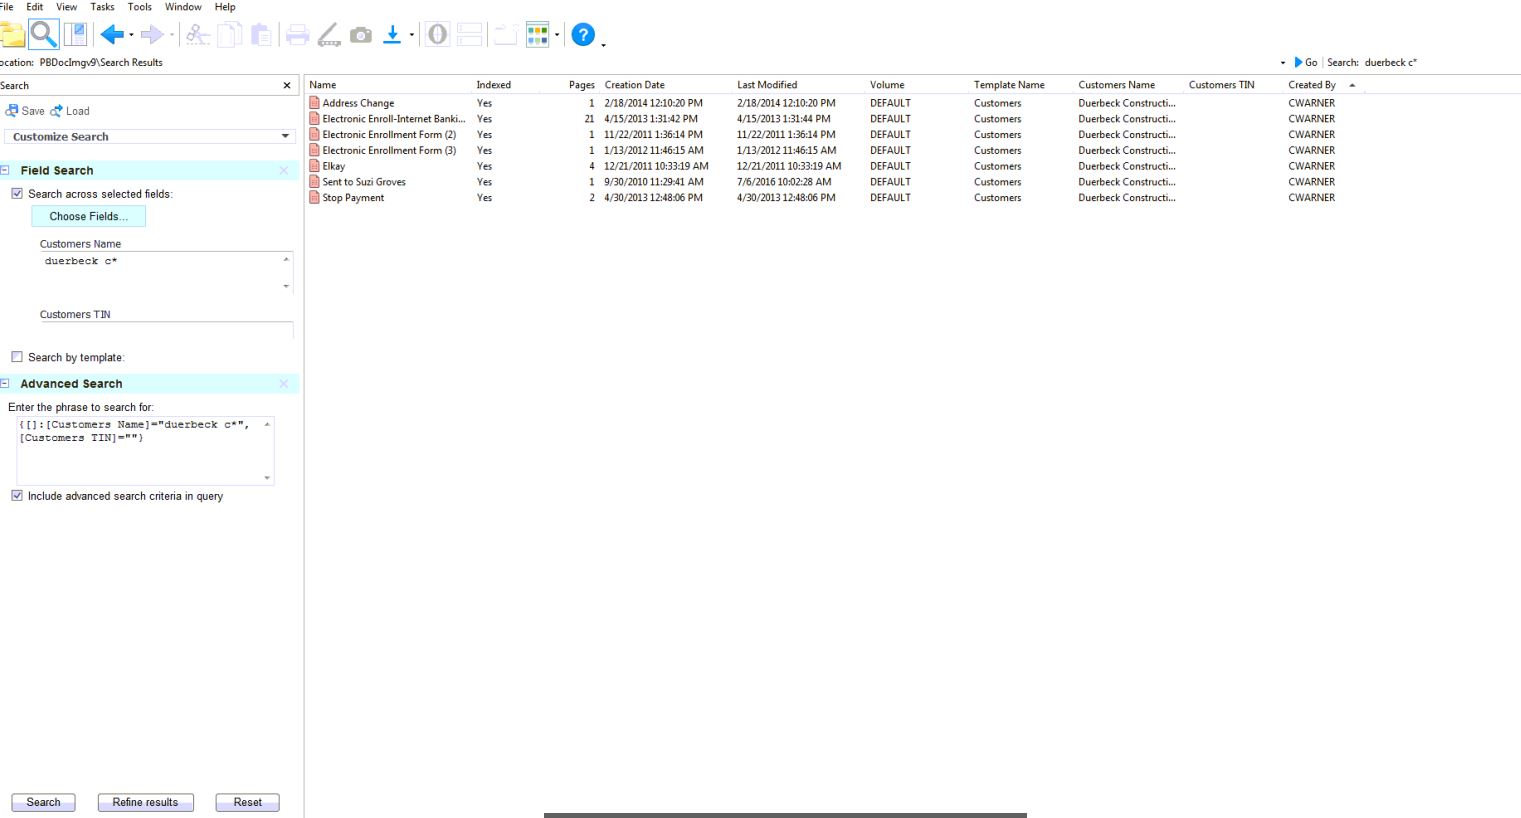Open the folder browser toolbar icon
The image size is (1521, 818).
tap(11, 35)
